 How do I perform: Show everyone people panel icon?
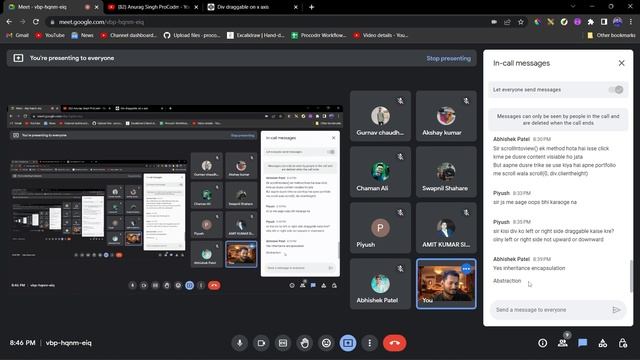point(562,343)
